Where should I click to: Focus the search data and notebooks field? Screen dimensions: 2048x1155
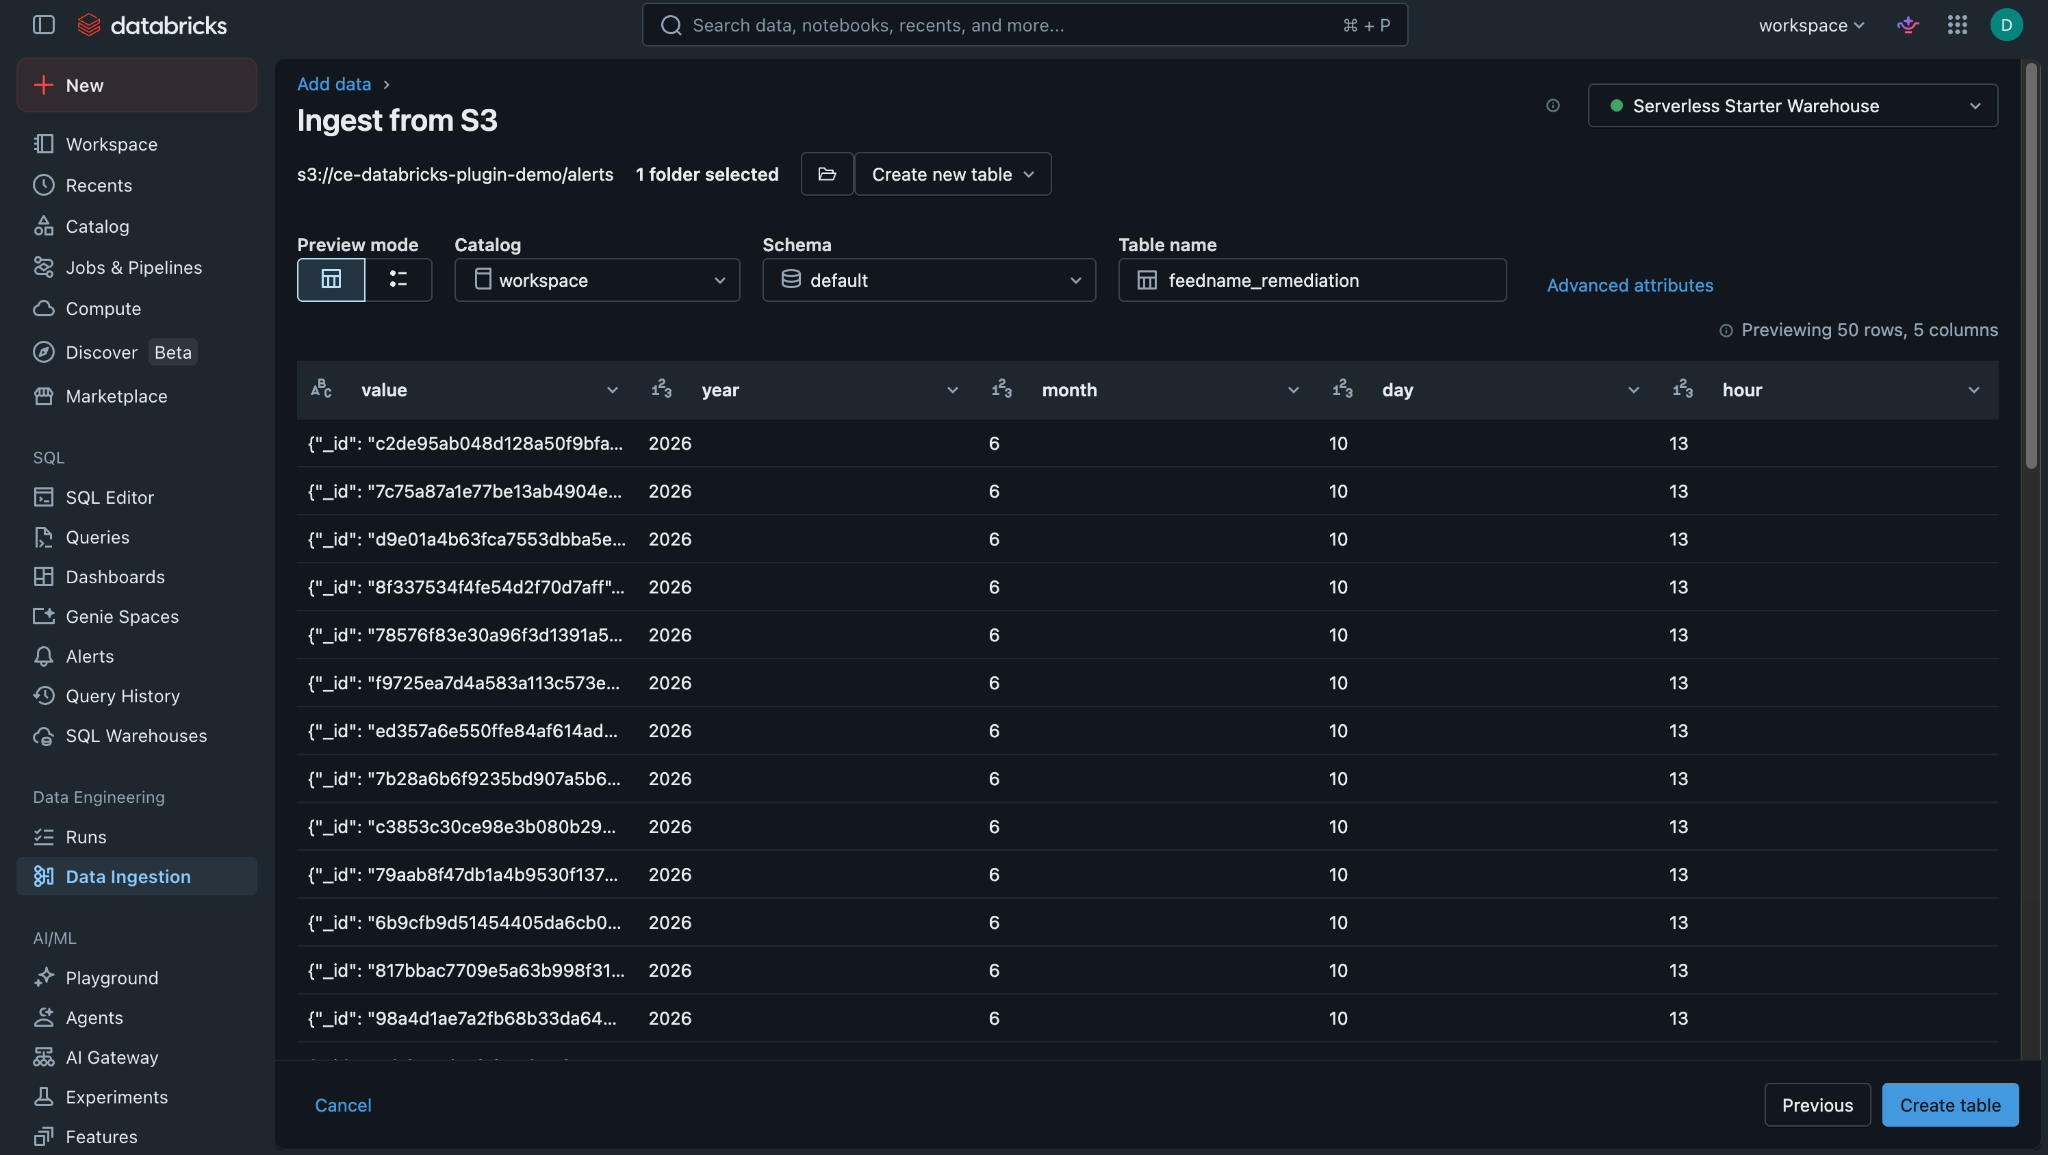(x=1024, y=25)
